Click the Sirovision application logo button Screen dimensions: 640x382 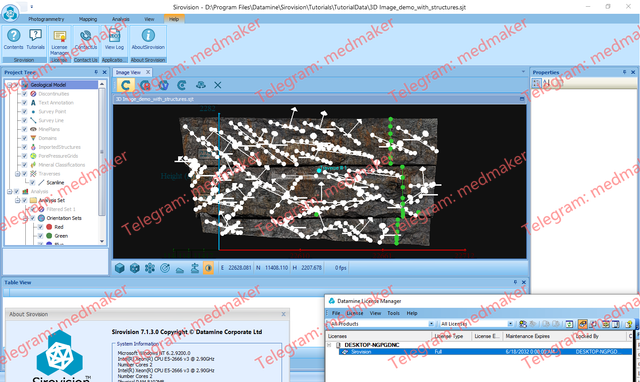pyautogui.click(x=10, y=12)
